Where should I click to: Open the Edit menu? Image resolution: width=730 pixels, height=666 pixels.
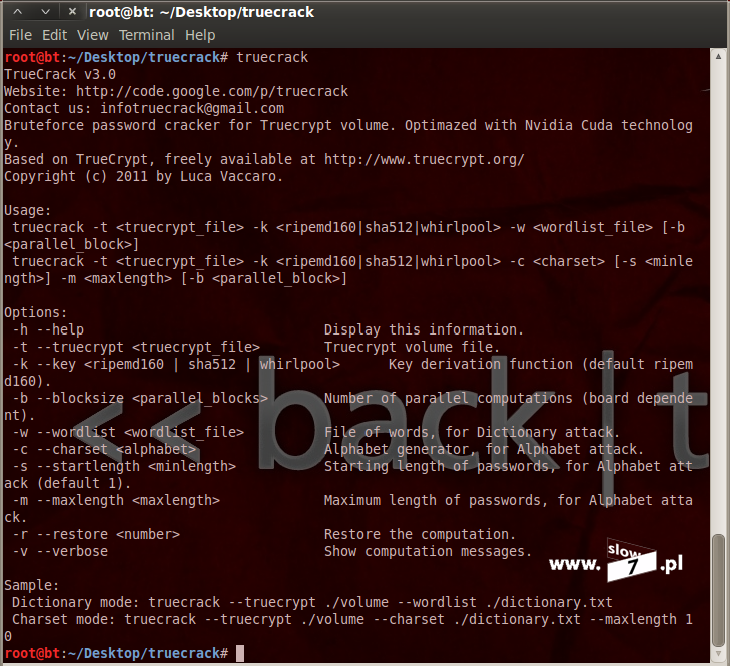54,35
